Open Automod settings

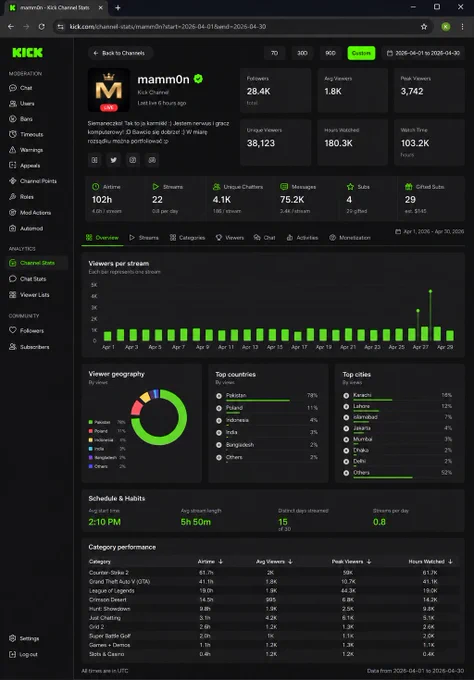tap(26, 228)
